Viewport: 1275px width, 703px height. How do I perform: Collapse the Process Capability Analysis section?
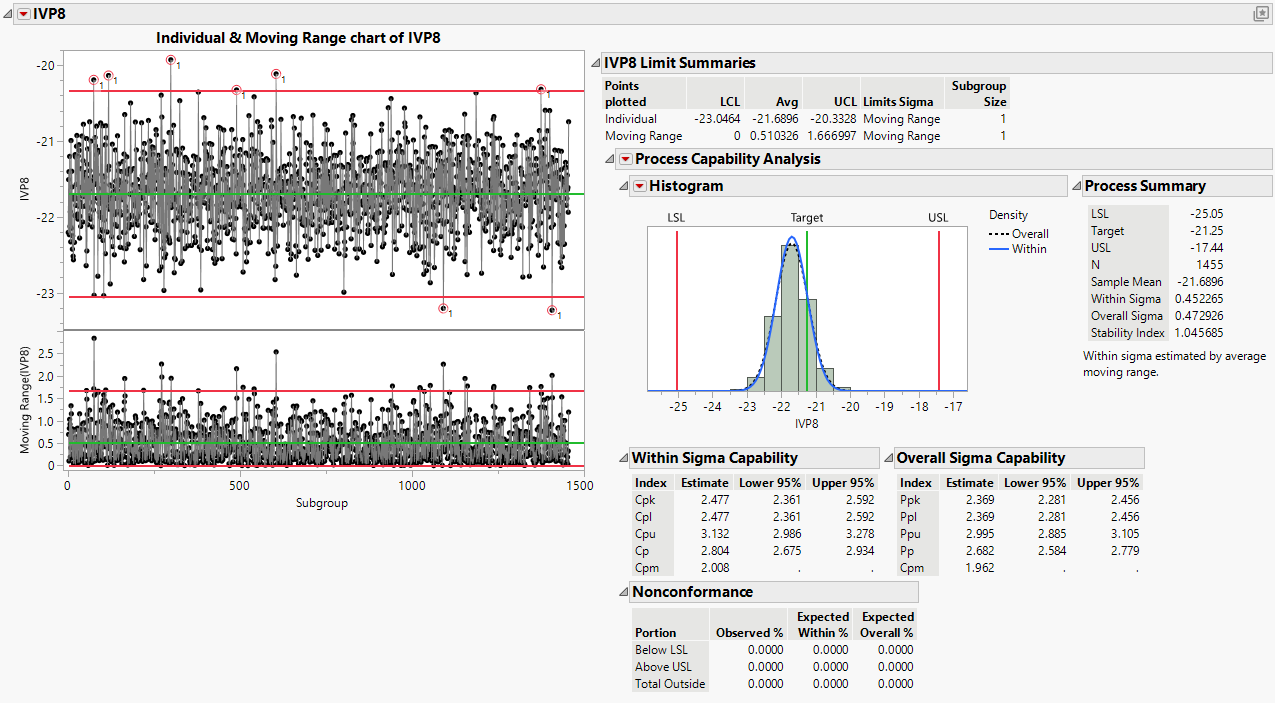tap(610, 159)
